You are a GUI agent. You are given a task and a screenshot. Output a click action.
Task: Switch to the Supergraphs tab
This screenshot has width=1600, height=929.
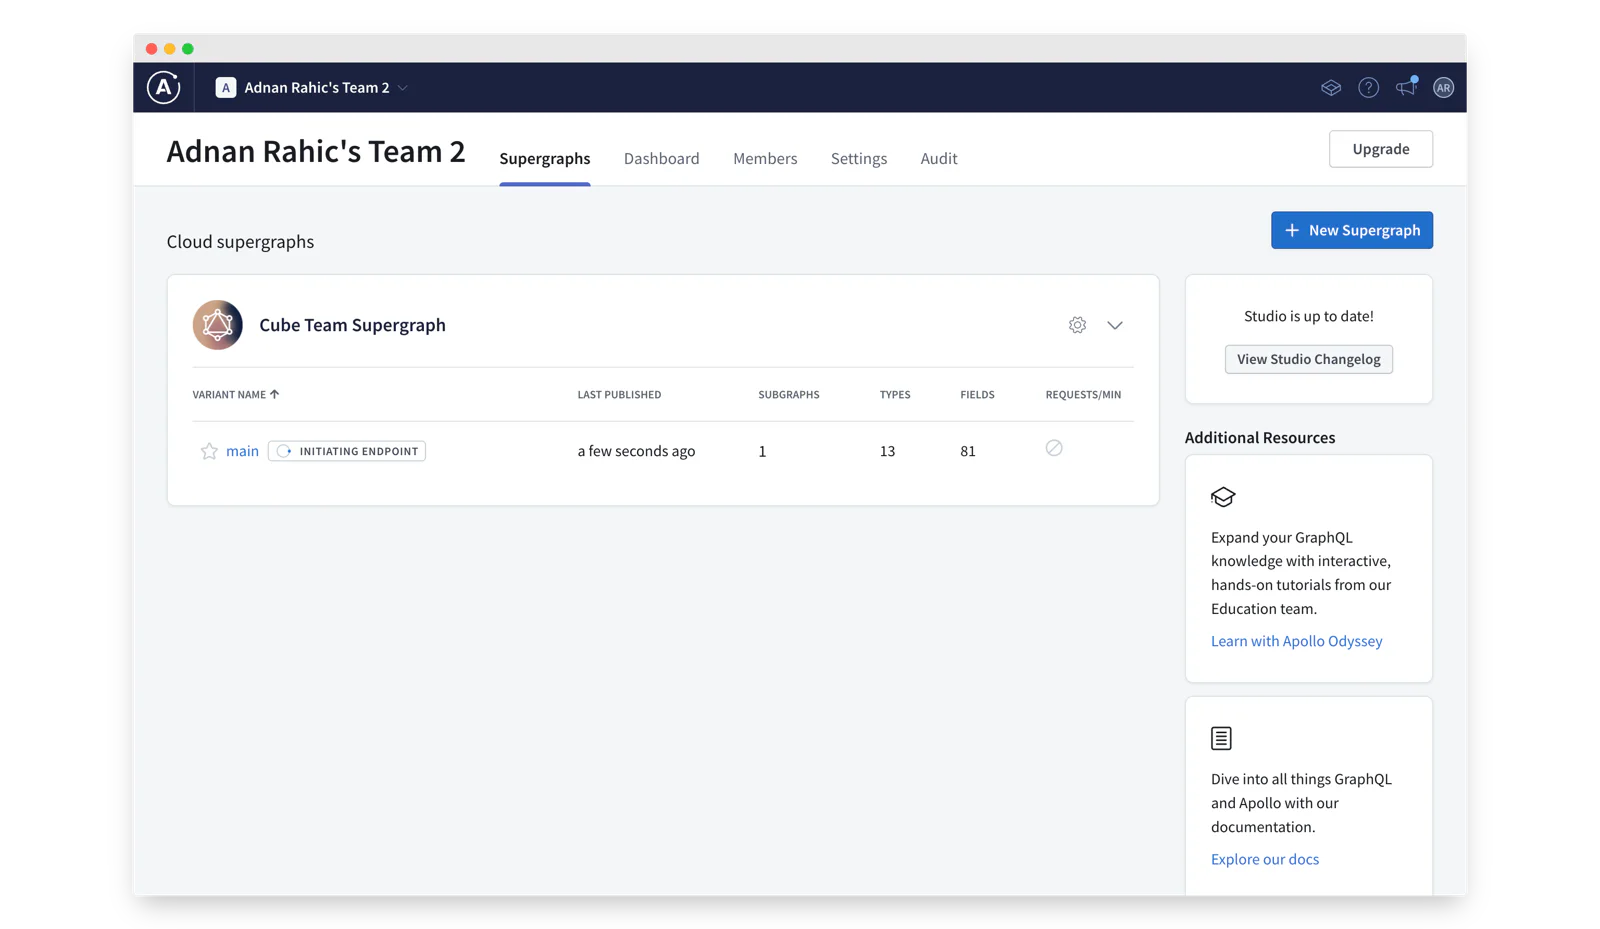(545, 159)
